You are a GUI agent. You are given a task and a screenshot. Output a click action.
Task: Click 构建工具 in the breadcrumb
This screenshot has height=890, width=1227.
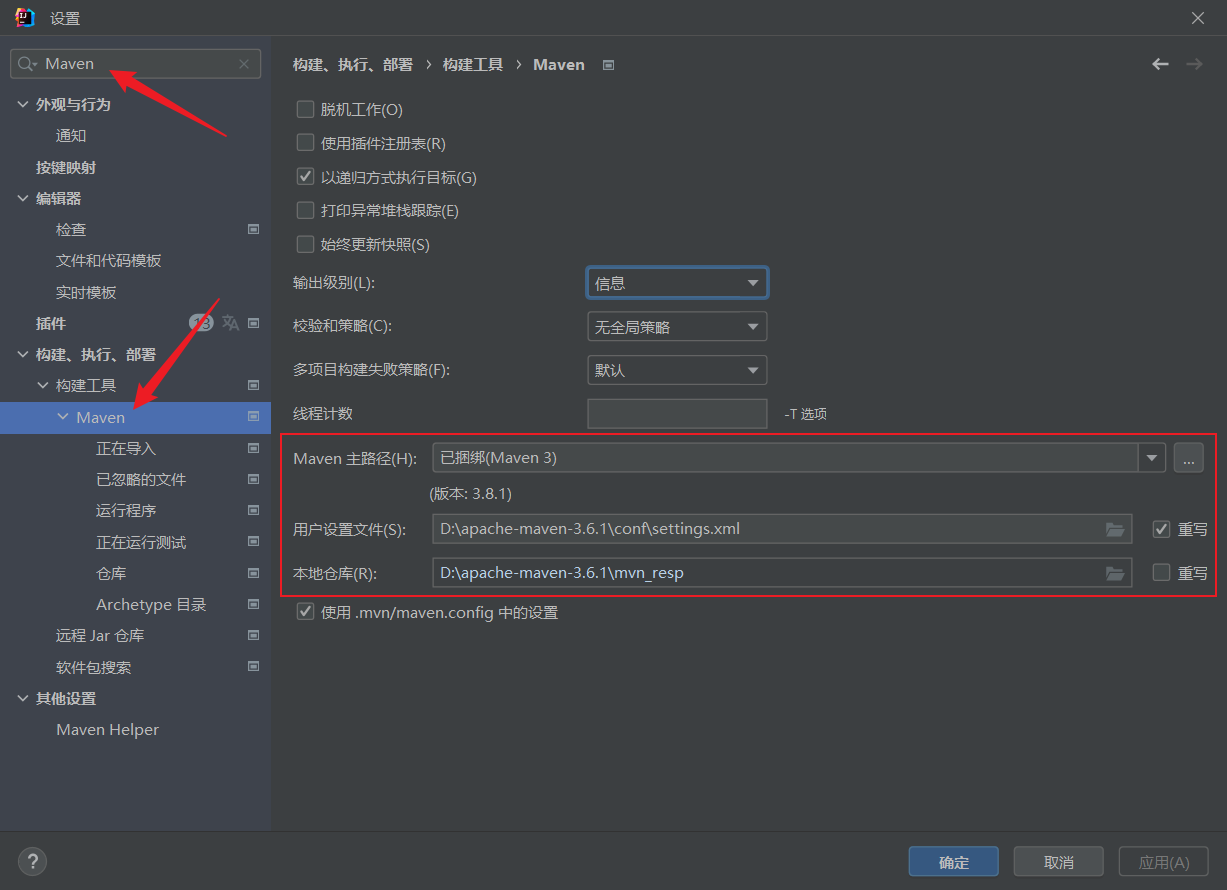click(x=473, y=64)
